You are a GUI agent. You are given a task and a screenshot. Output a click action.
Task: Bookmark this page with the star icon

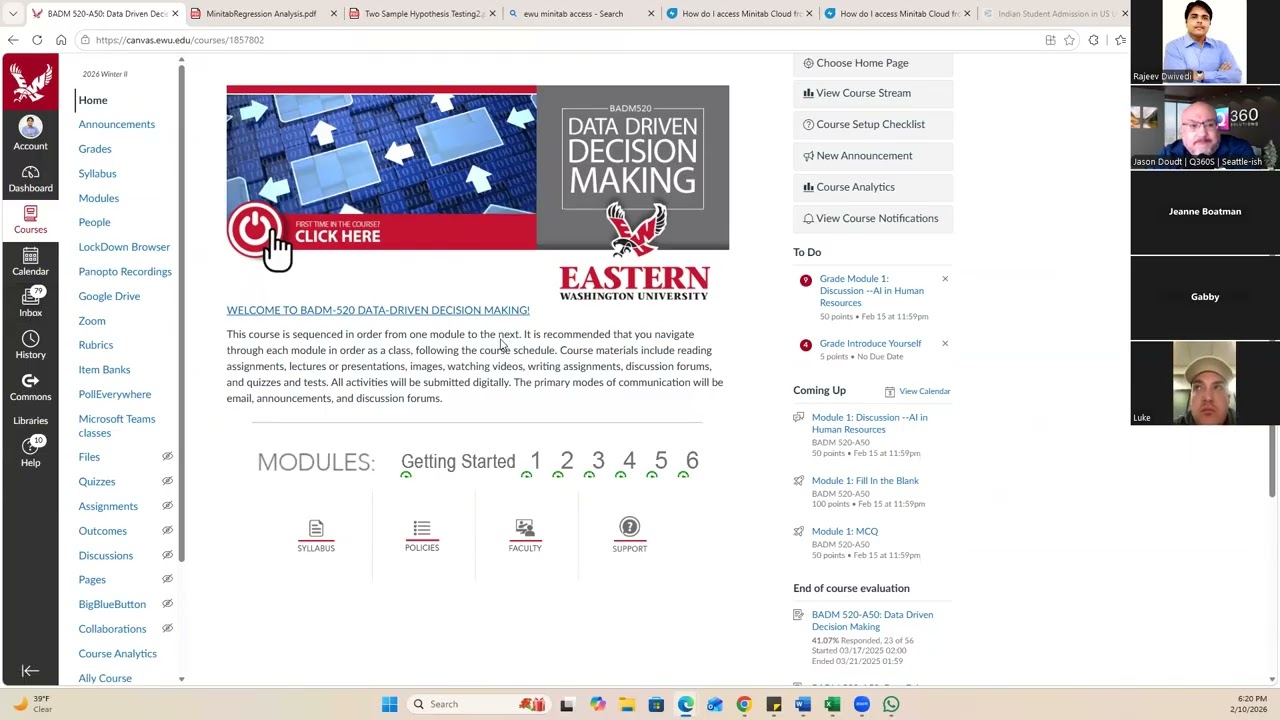pos(1069,40)
